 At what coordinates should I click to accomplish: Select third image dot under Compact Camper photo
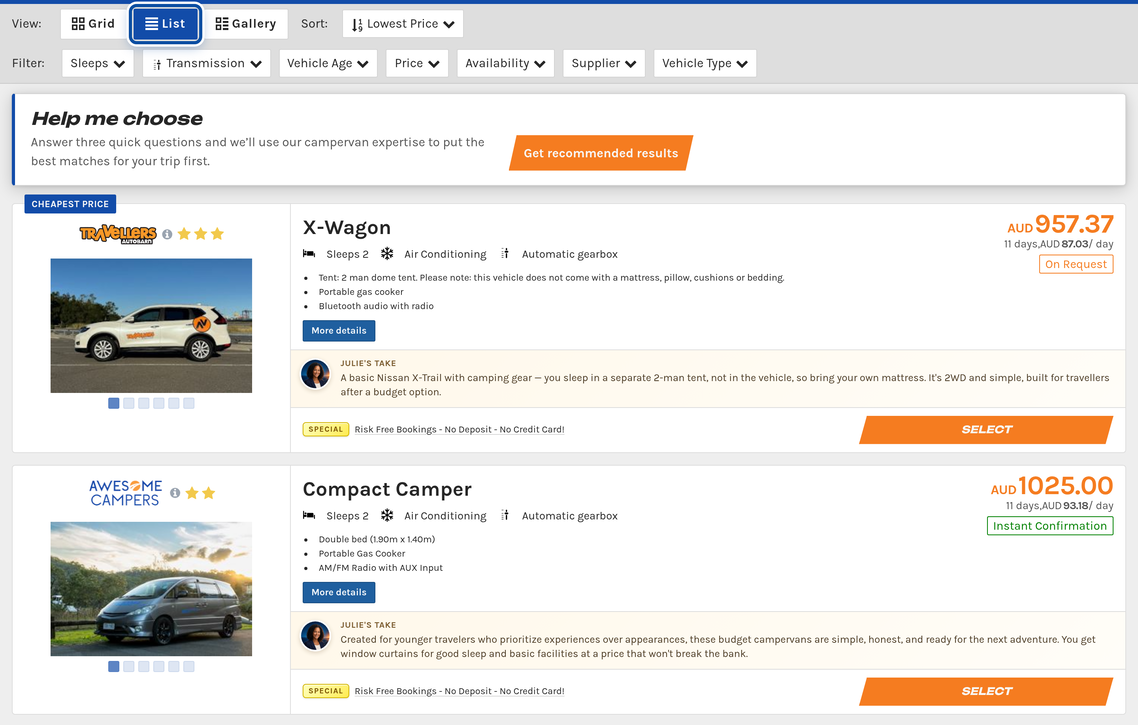pos(144,666)
